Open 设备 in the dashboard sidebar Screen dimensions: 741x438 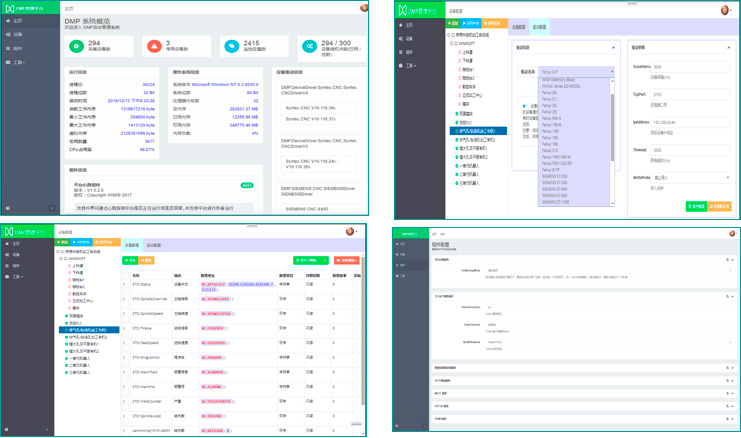tap(18, 34)
